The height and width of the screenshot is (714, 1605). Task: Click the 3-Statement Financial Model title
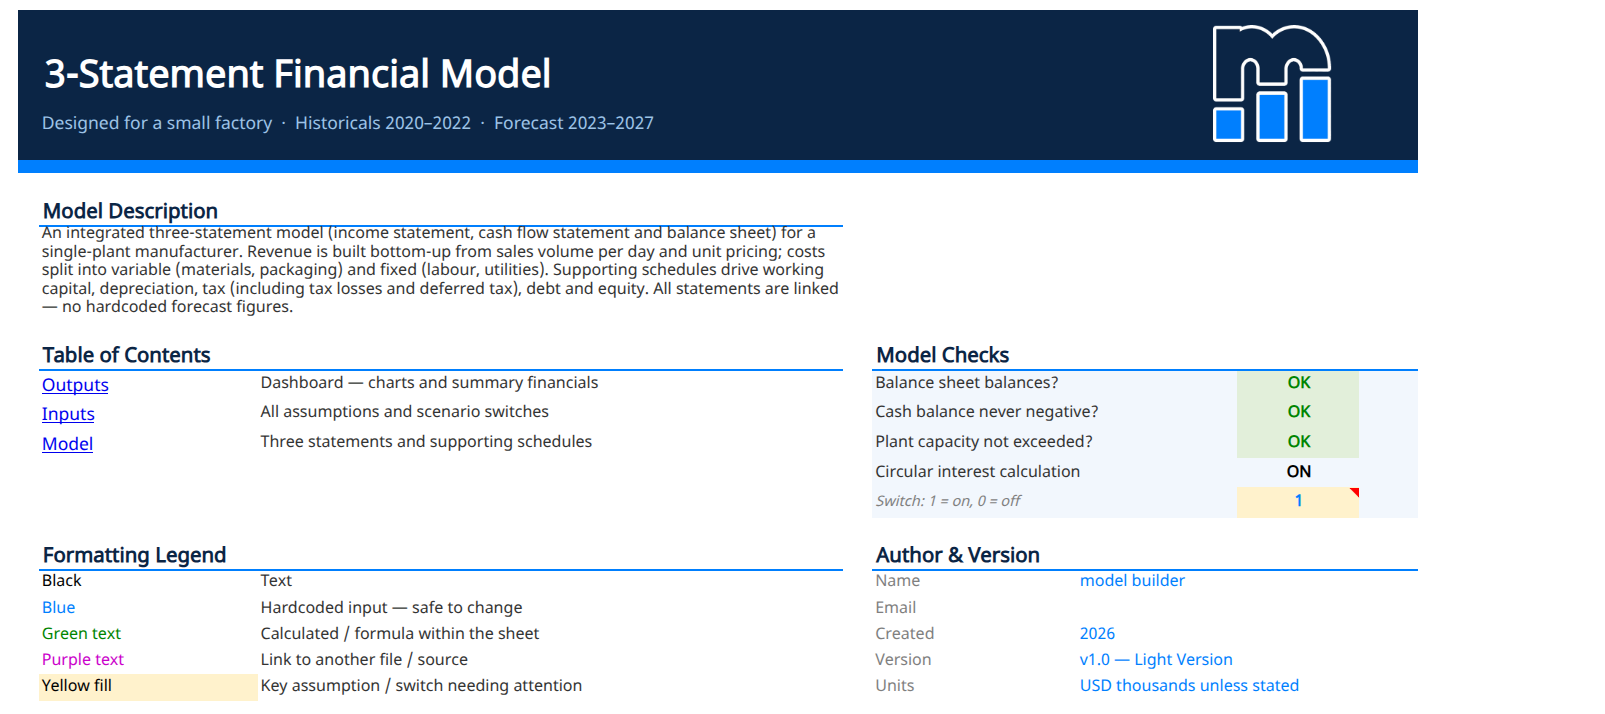(297, 74)
